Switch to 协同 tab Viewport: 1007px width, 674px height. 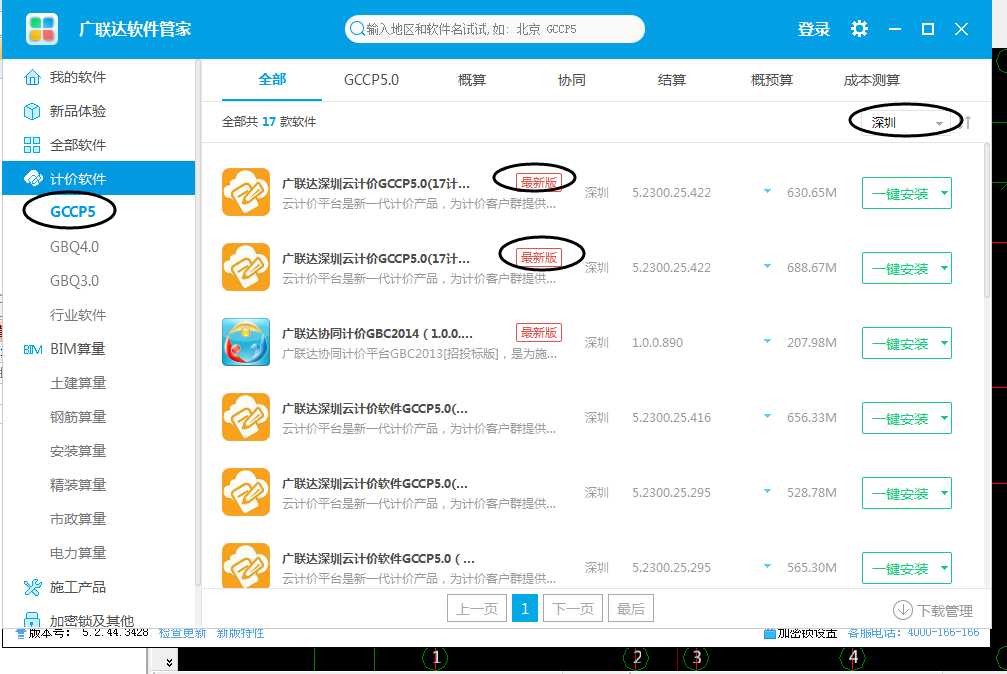coord(572,80)
